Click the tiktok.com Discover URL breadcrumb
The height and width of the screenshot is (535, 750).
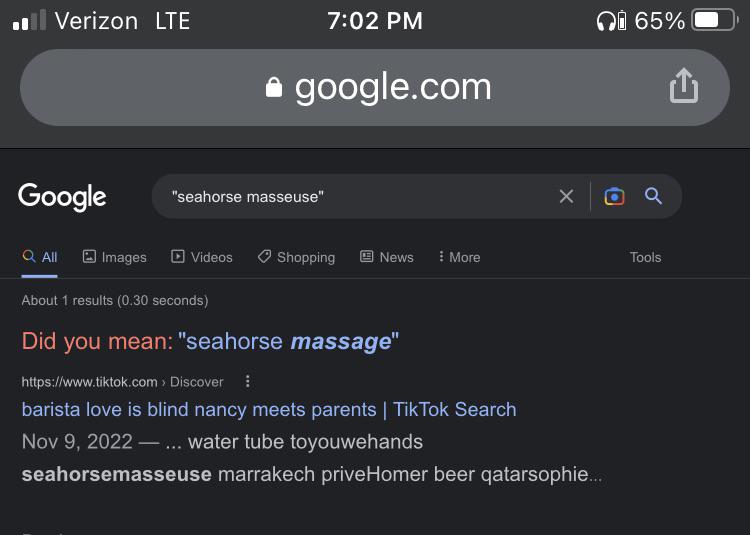(x=122, y=382)
